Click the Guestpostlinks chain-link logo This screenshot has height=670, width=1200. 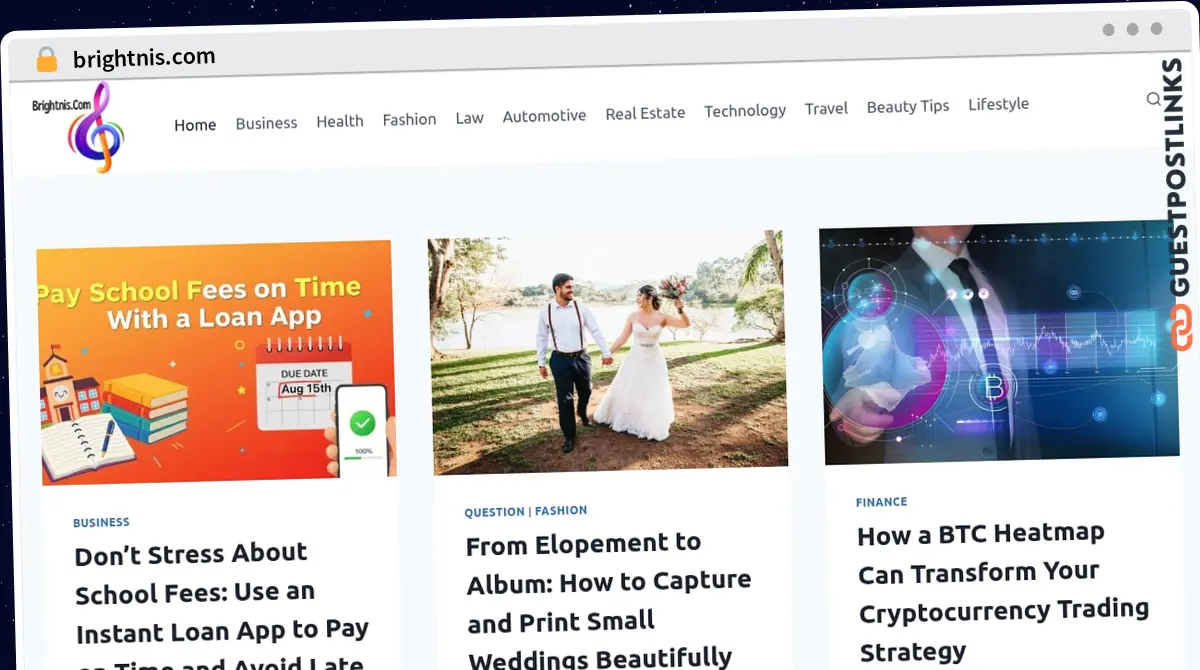pos(1181,329)
